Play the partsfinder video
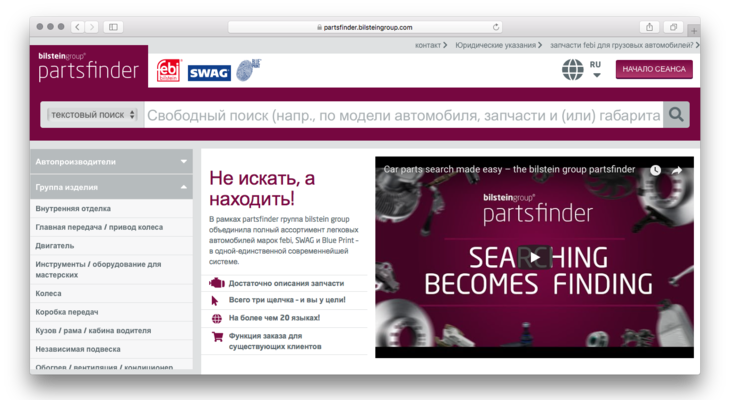Viewport: 730px width, 400px height. 534,258
